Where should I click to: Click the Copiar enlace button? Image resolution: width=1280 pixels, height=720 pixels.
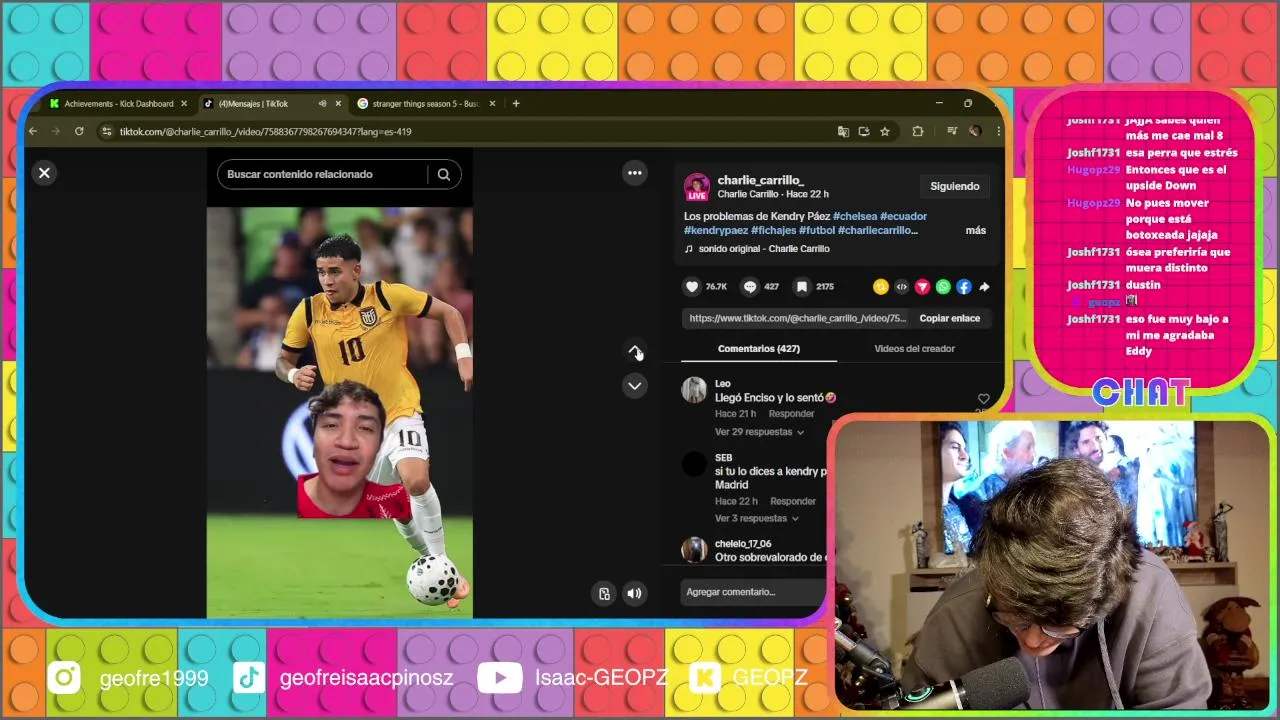[x=950, y=318]
